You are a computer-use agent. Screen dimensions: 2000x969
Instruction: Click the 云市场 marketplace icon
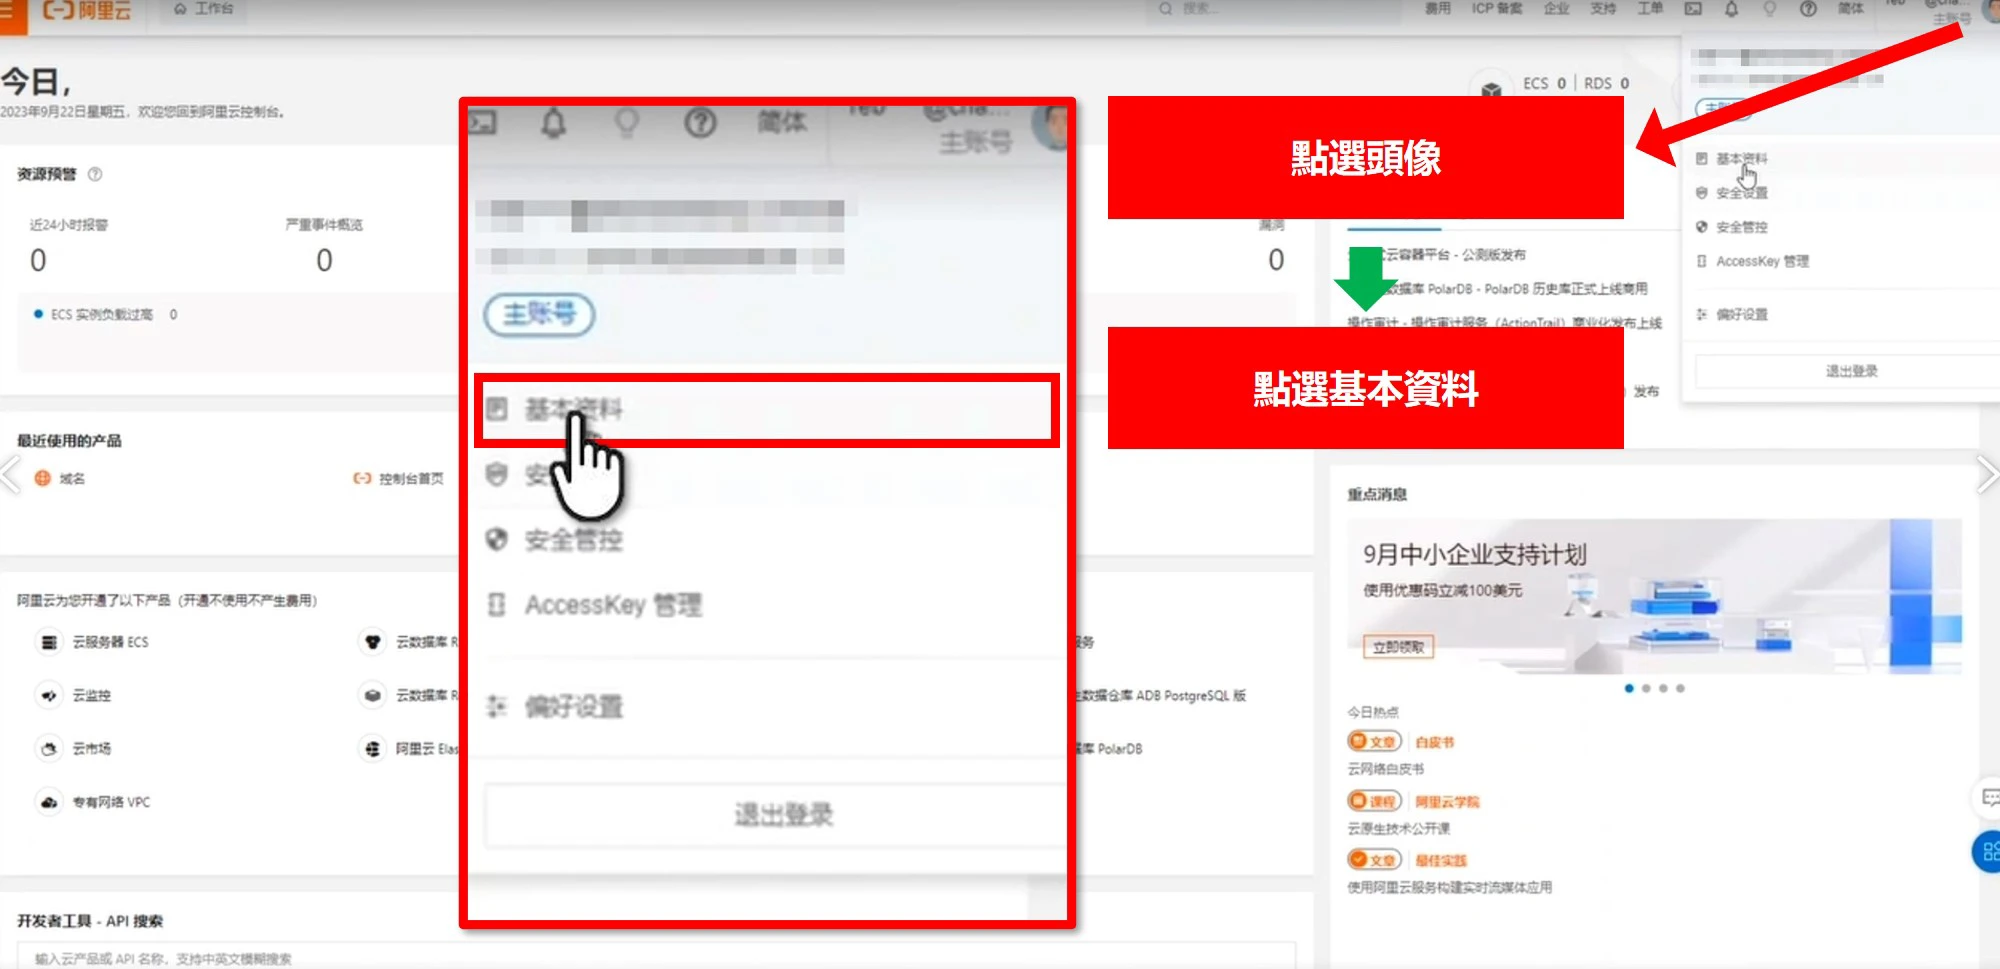48,748
